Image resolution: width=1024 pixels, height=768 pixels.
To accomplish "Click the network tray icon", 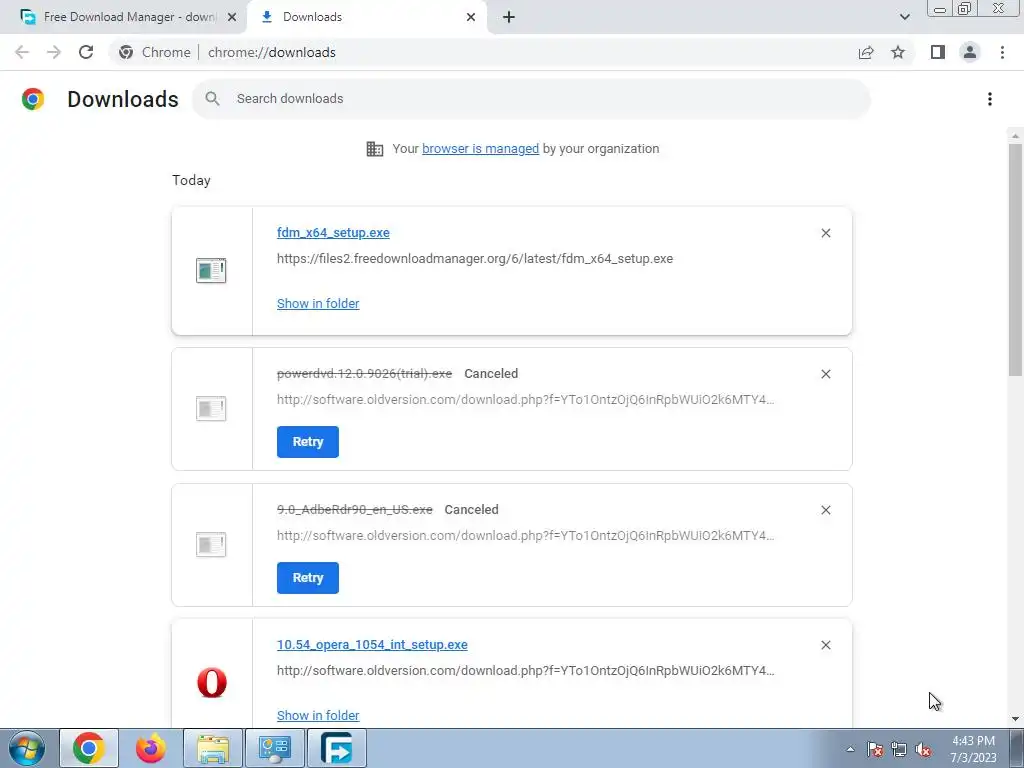I will [x=899, y=750].
